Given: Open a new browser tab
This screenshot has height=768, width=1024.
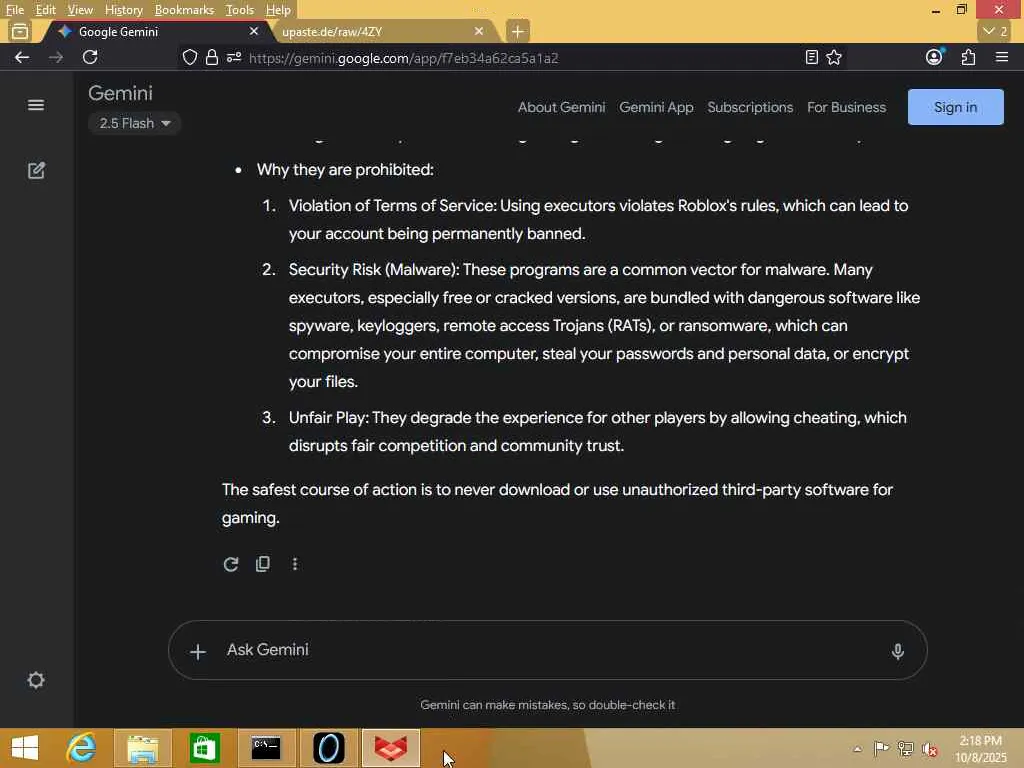Looking at the screenshot, I should tap(517, 31).
